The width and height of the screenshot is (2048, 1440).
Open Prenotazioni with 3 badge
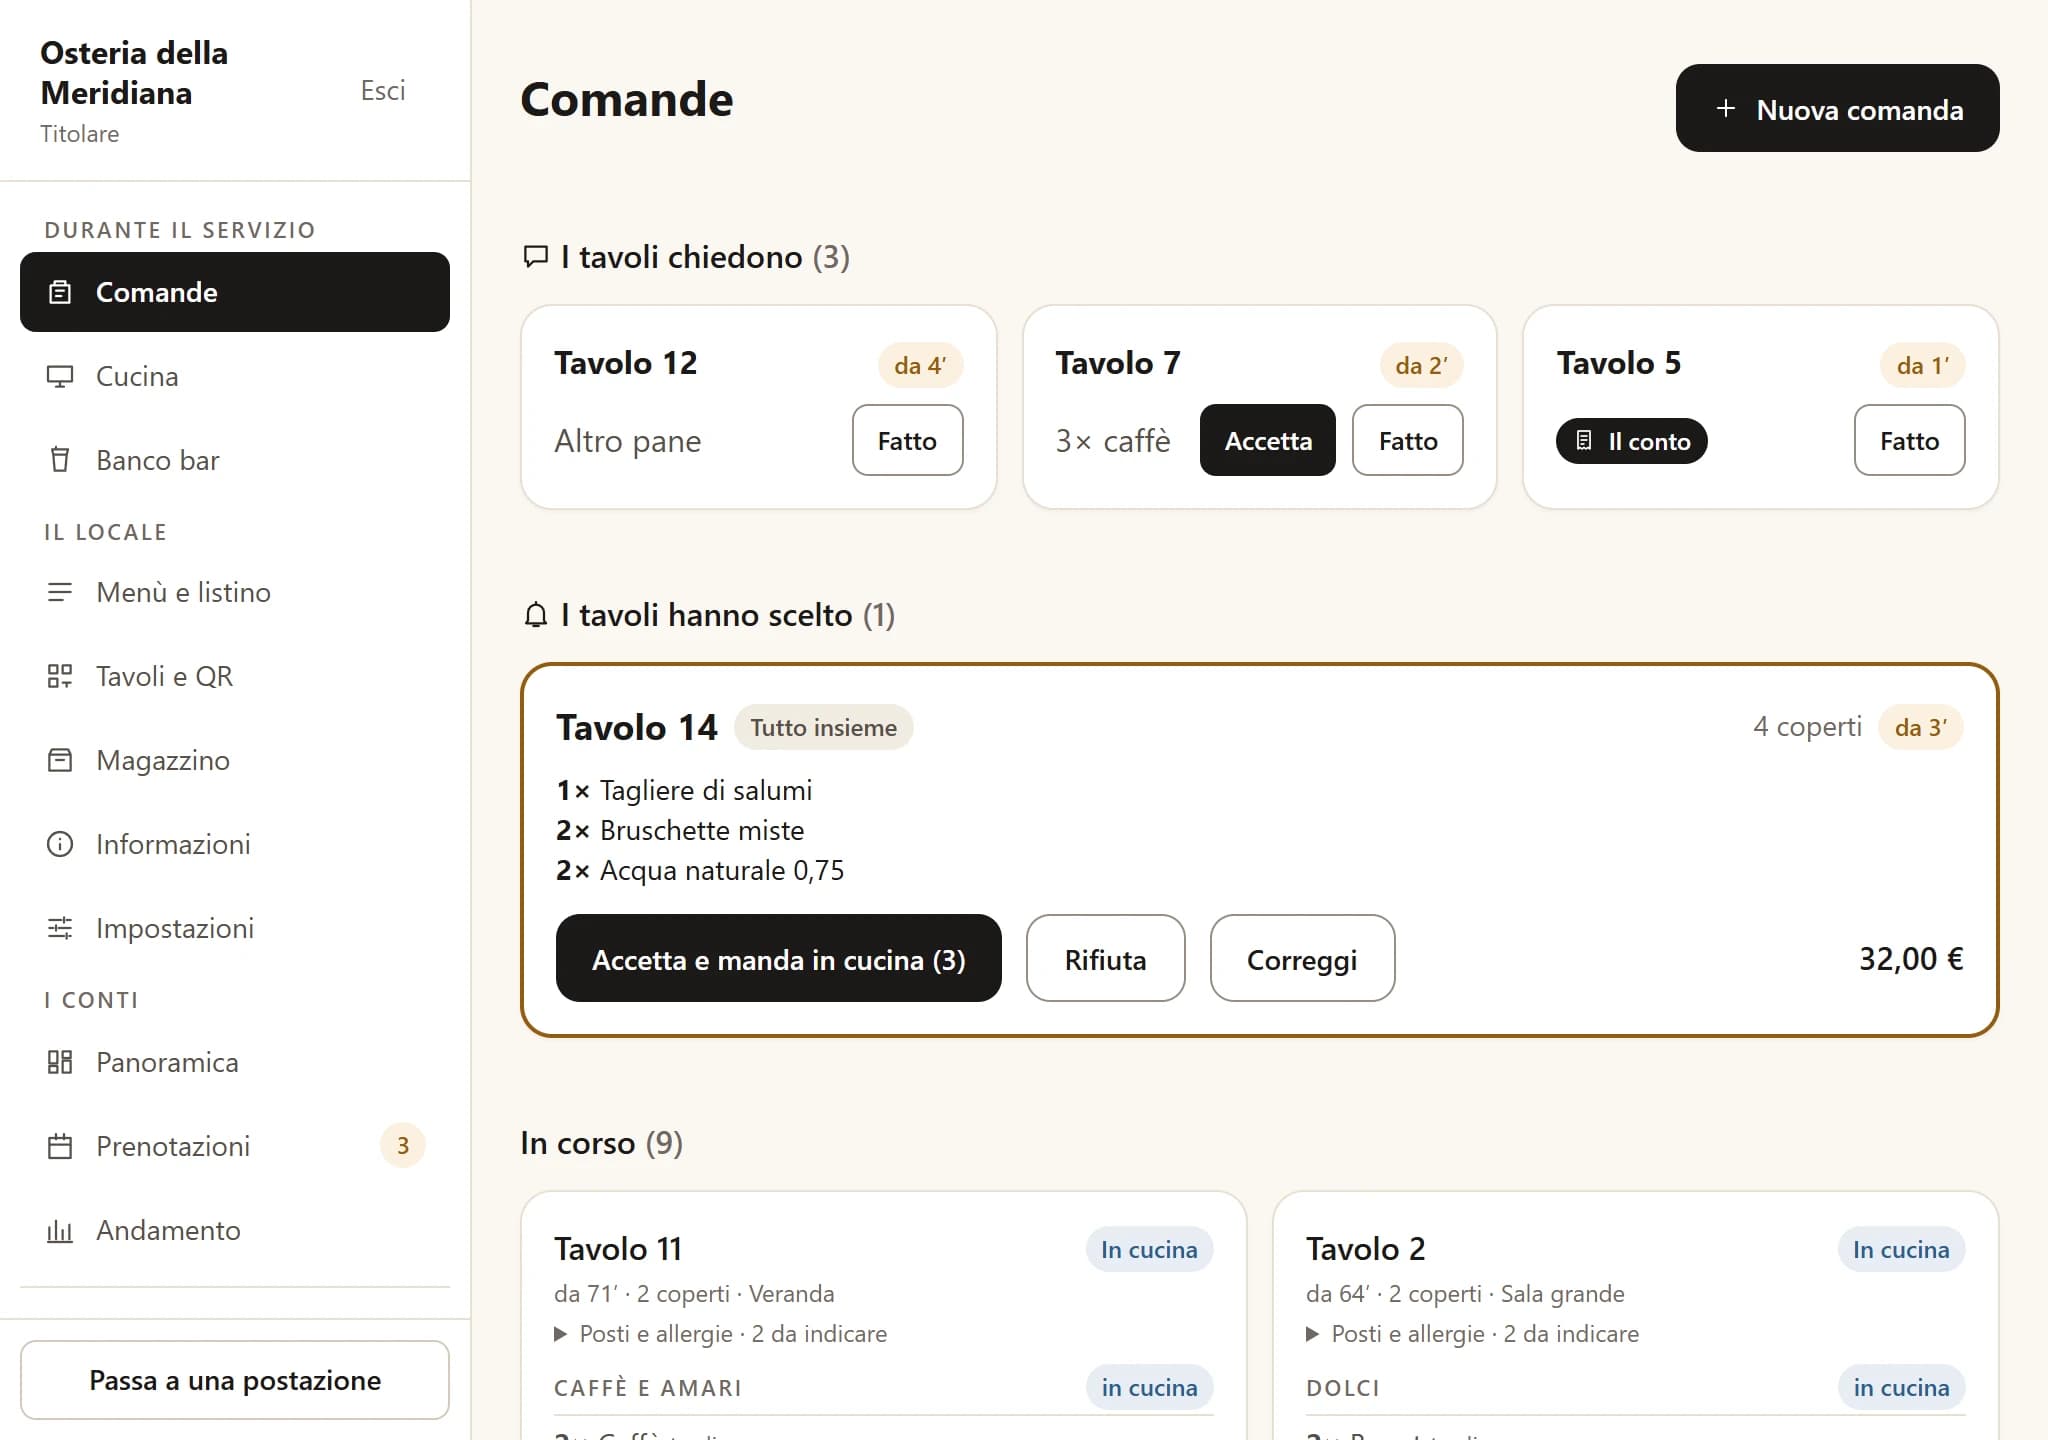pos(235,1146)
